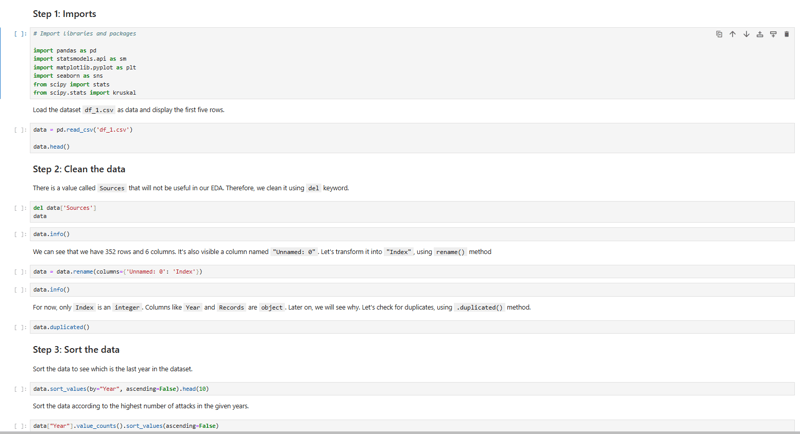This screenshot has width=800, height=434.
Task: Move the imports cell down with the down arrow
Action: click(746, 34)
